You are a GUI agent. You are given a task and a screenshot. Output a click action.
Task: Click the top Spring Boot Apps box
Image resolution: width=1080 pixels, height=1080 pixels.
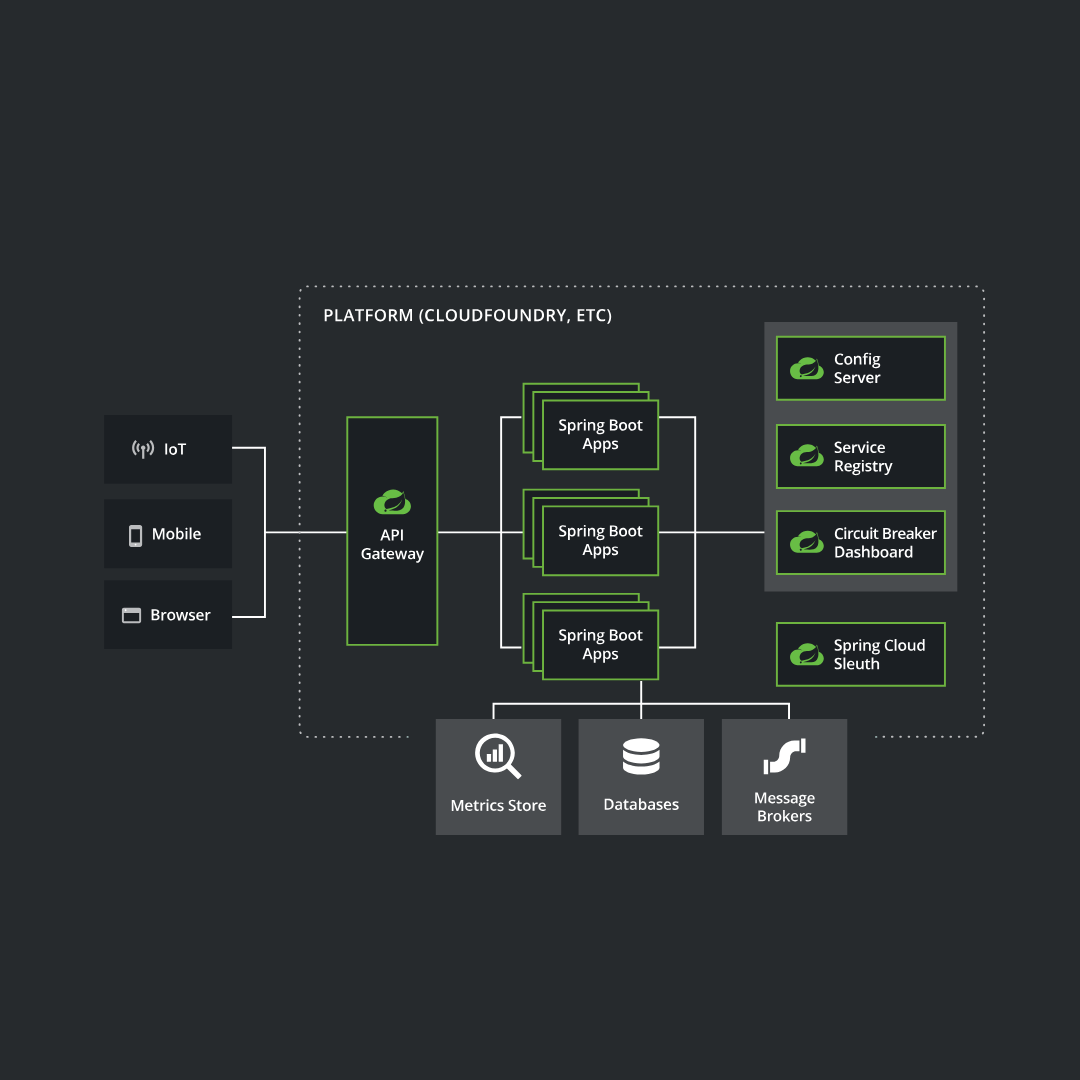pos(601,435)
